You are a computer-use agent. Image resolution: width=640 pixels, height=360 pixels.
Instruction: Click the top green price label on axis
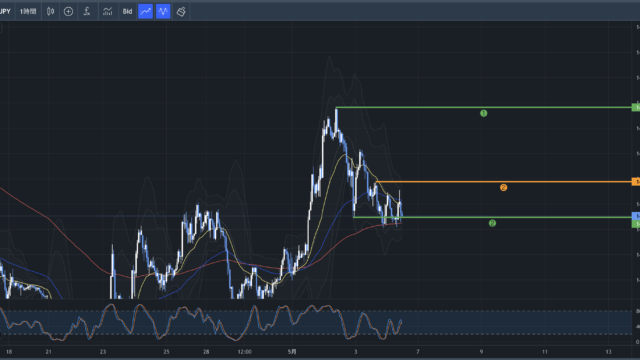[636, 107]
